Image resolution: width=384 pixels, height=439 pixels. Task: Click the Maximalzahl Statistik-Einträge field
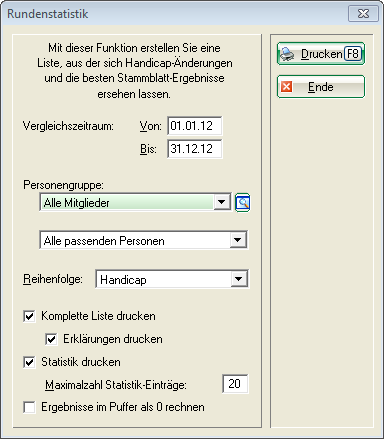click(x=235, y=384)
